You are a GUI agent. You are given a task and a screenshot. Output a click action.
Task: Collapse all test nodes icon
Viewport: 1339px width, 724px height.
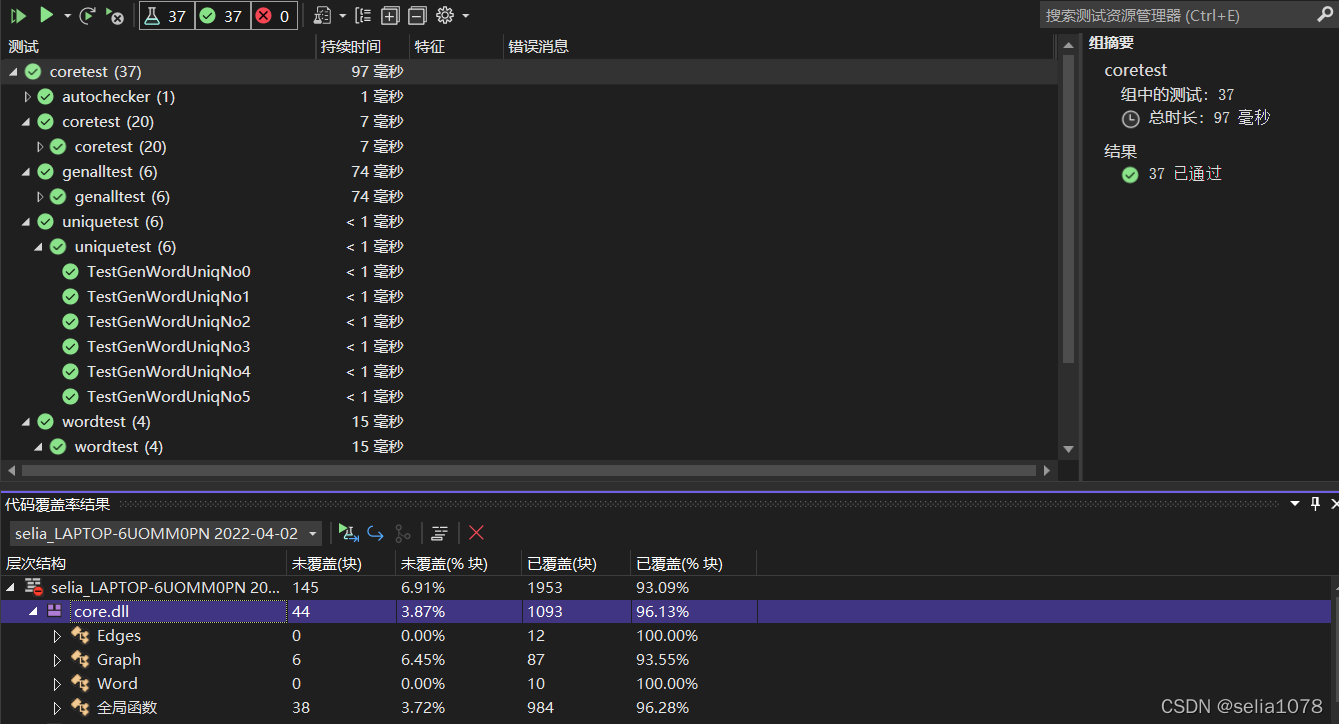coord(417,15)
